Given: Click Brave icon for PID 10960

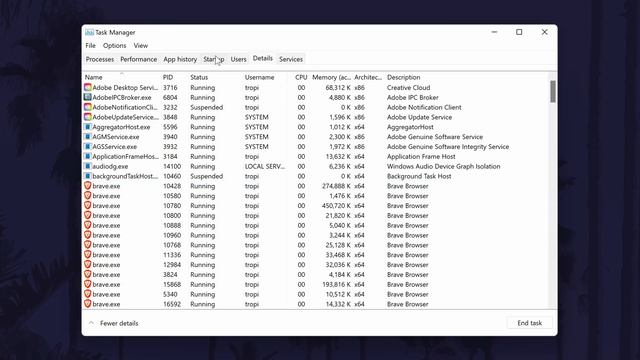Looking at the screenshot, I should point(87,235).
